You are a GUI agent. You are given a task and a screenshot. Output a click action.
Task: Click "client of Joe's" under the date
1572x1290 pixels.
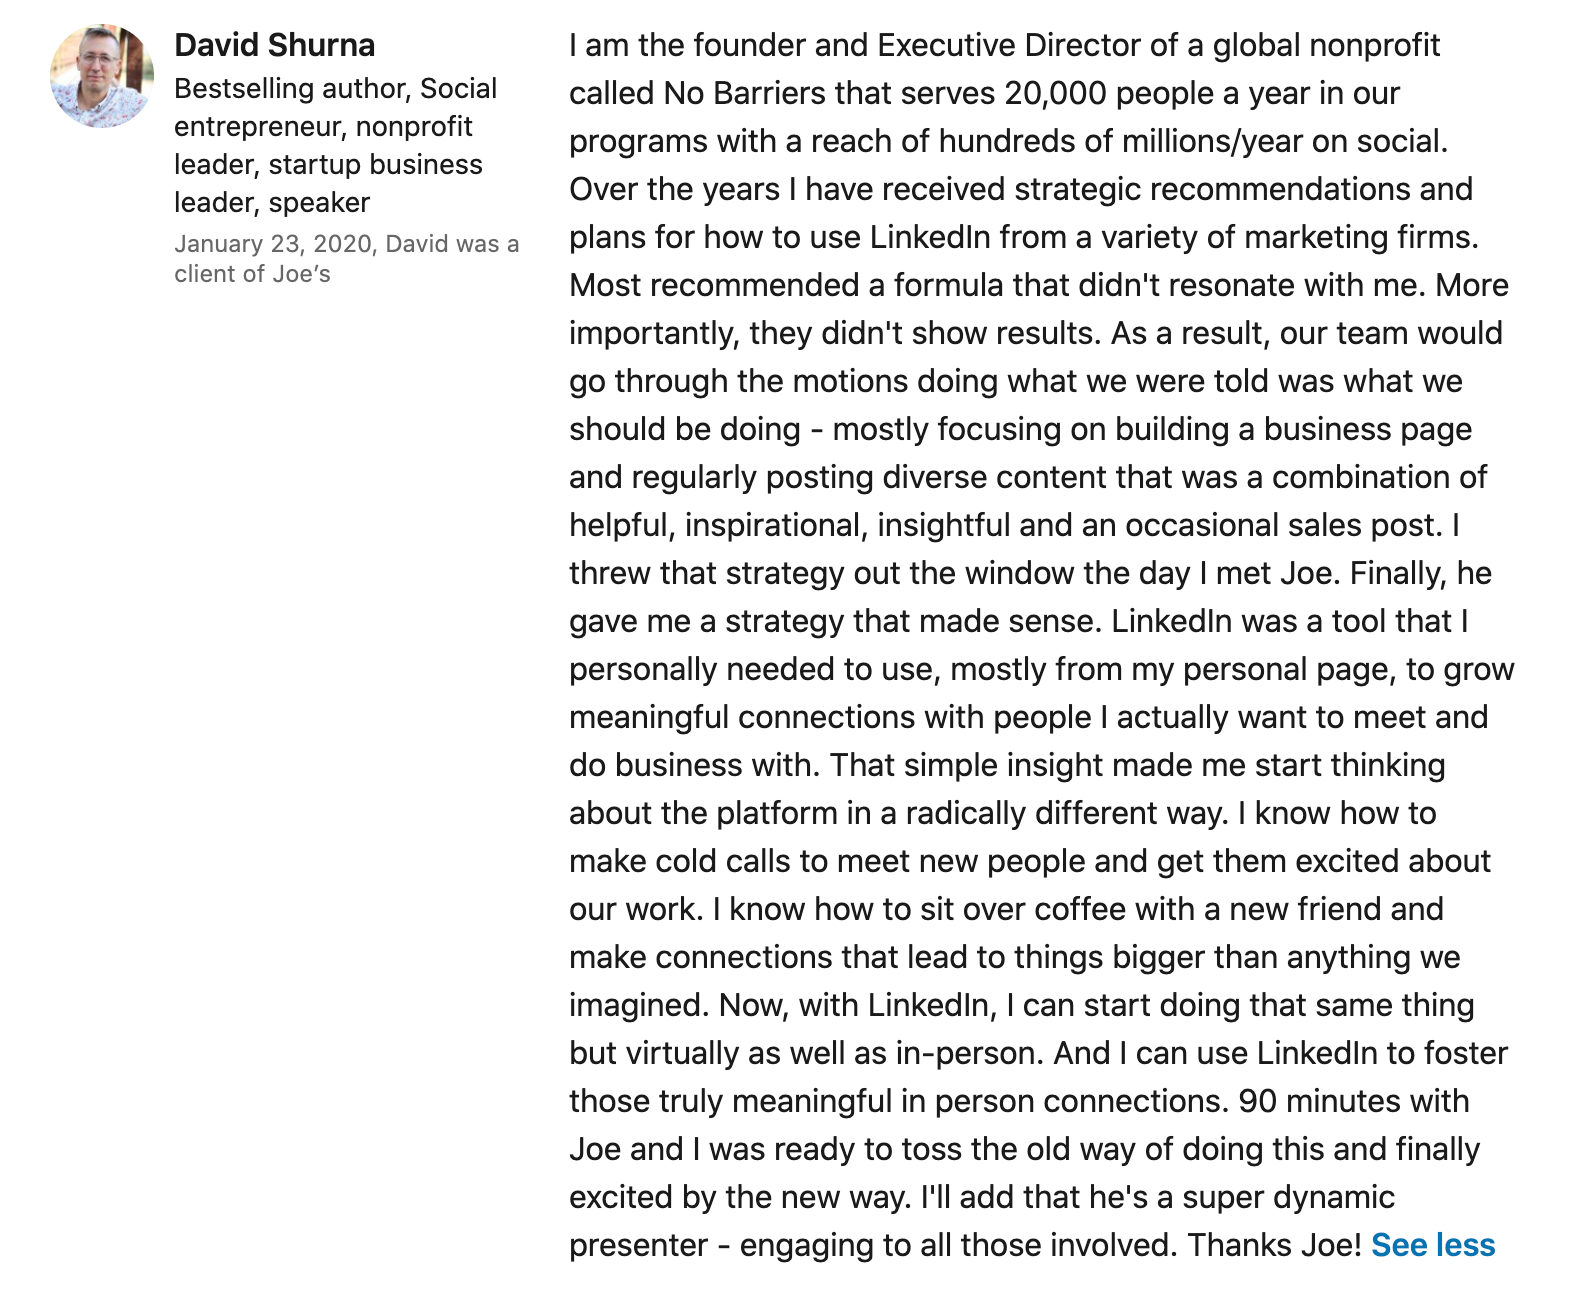coord(252,274)
